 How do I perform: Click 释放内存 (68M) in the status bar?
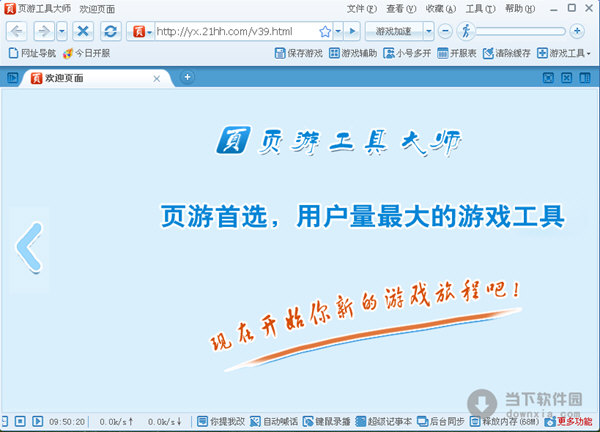[x=505, y=422]
